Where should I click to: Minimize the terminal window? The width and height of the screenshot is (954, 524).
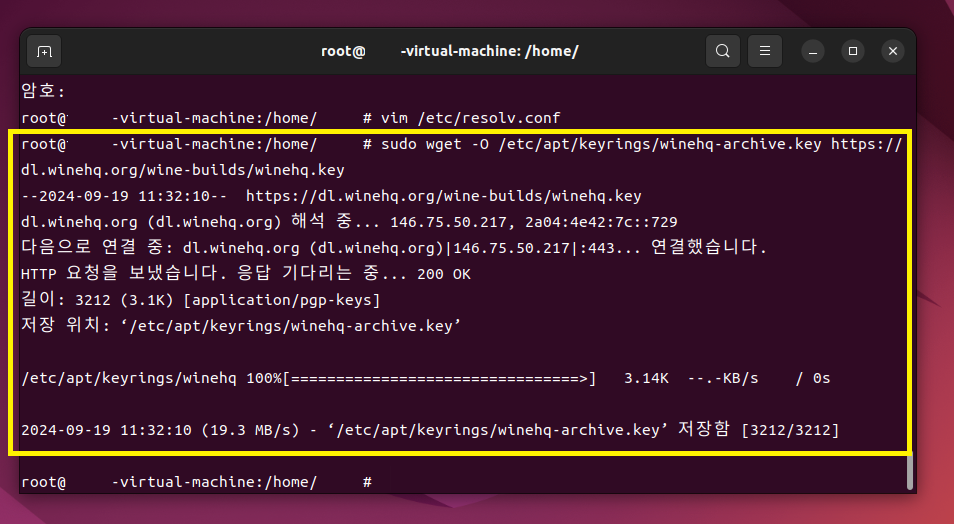coord(812,51)
